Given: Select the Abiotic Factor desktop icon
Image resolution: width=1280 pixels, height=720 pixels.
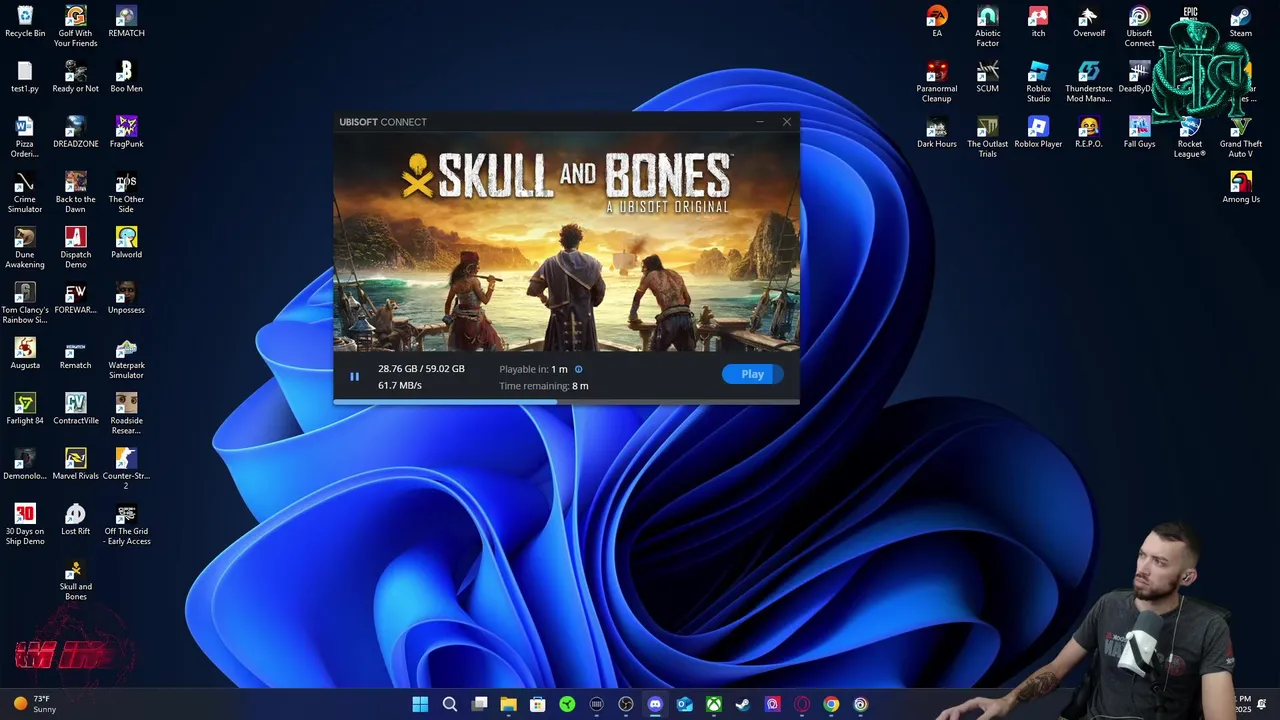Looking at the screenshot, I should [988, 26].
